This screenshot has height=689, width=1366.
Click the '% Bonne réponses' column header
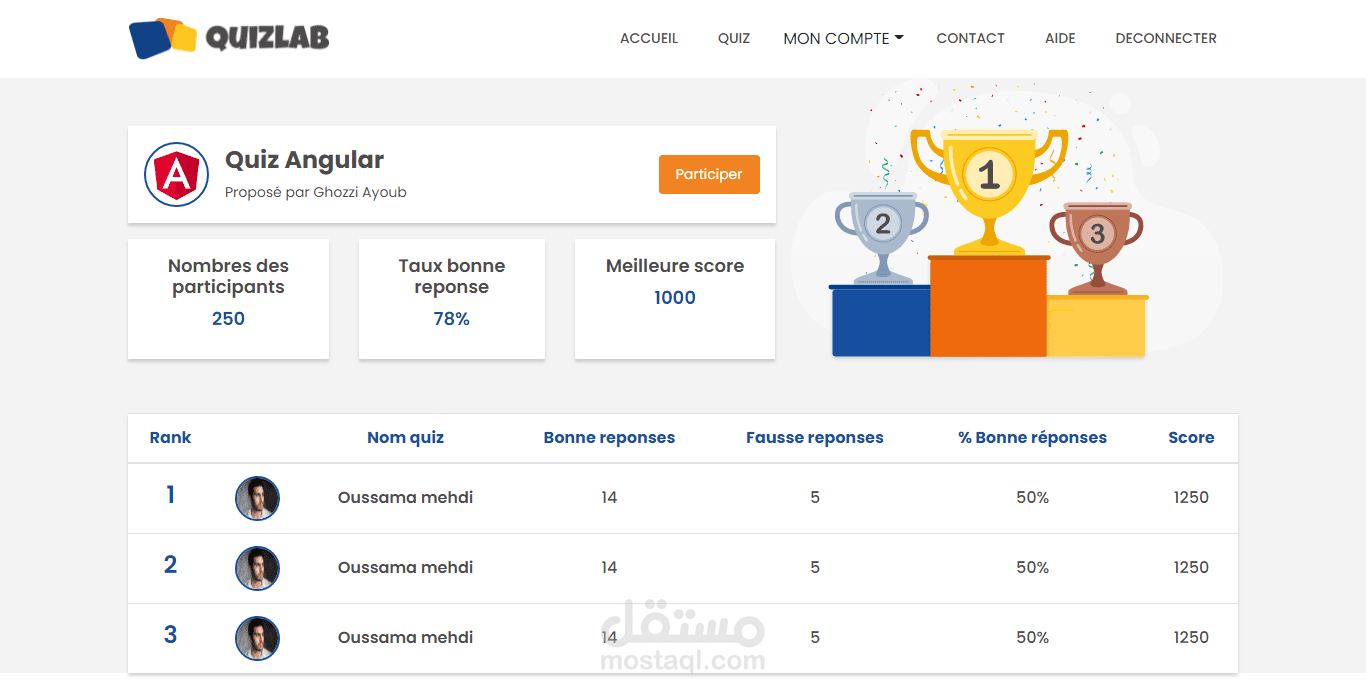point(1032,437)
